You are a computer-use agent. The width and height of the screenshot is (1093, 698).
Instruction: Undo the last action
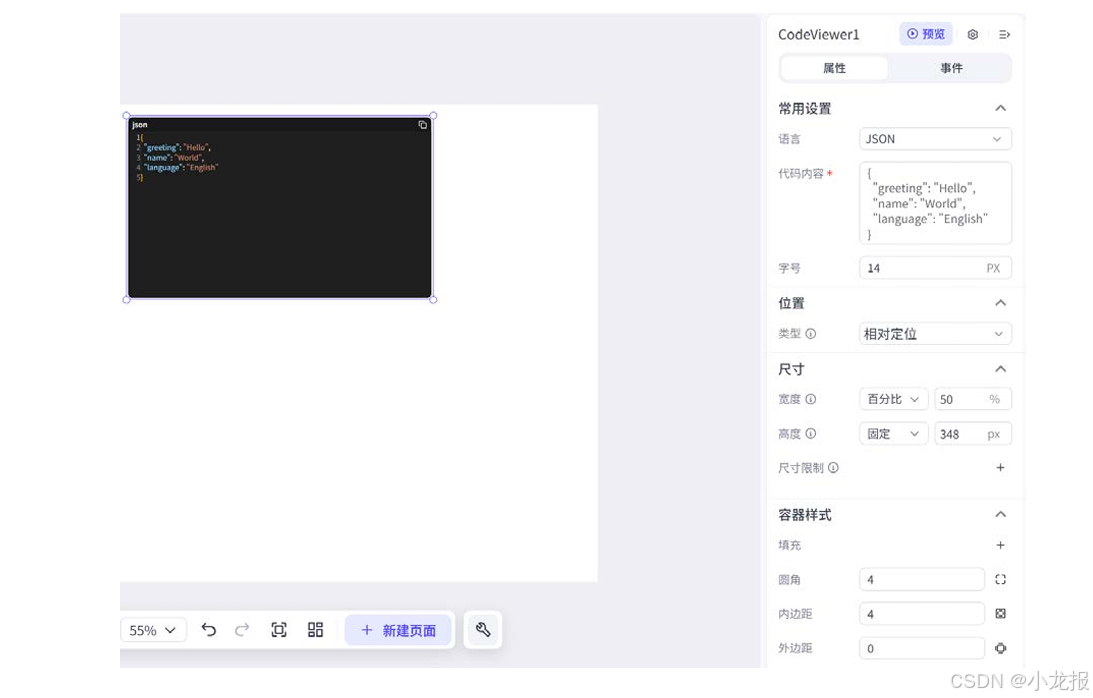click(x=209, y=630)
